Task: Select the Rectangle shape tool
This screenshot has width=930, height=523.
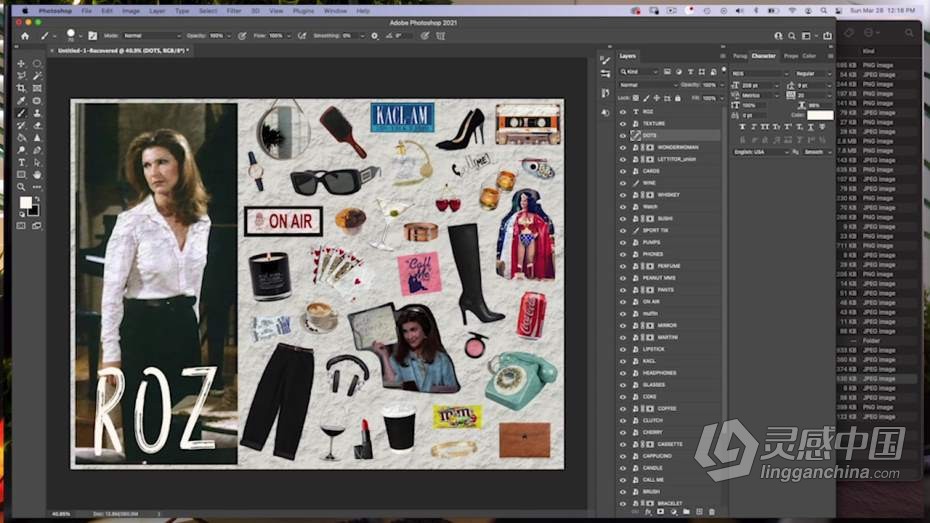Action: tap(21, 175)
